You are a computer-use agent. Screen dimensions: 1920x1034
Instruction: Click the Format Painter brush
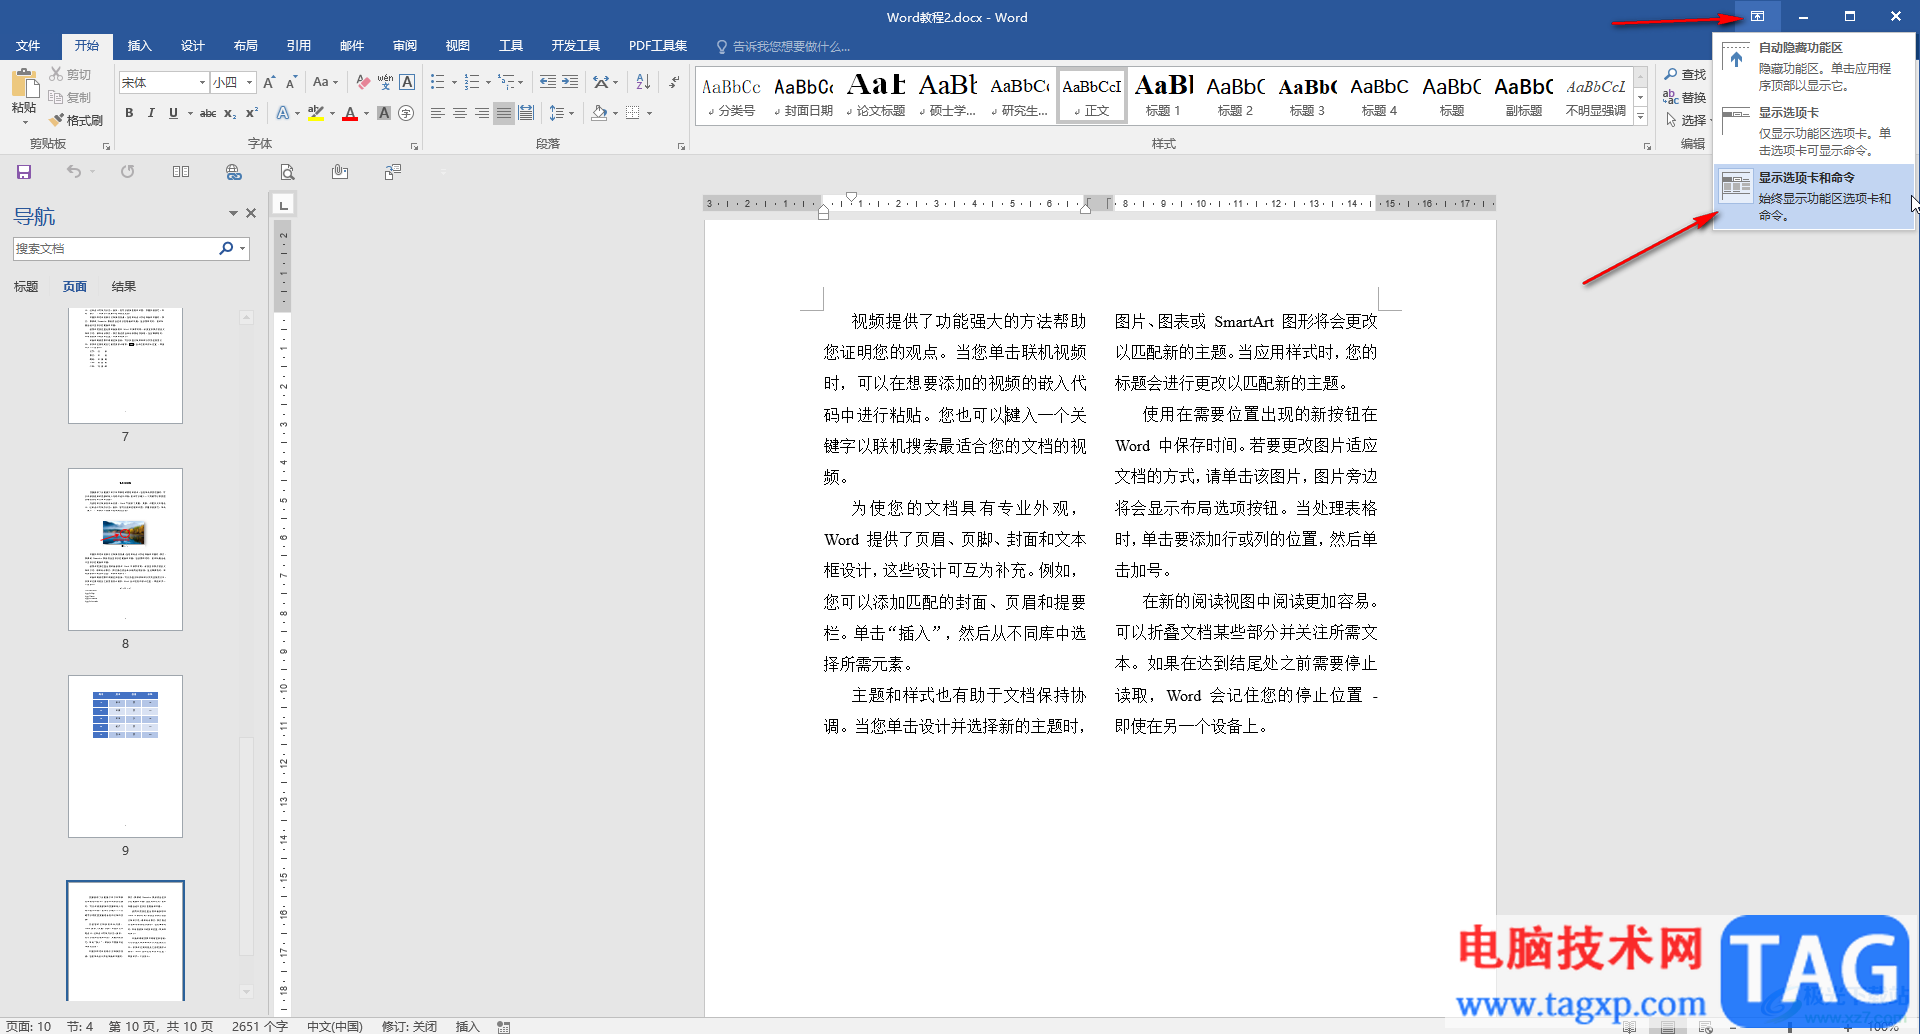pos(56,120)
